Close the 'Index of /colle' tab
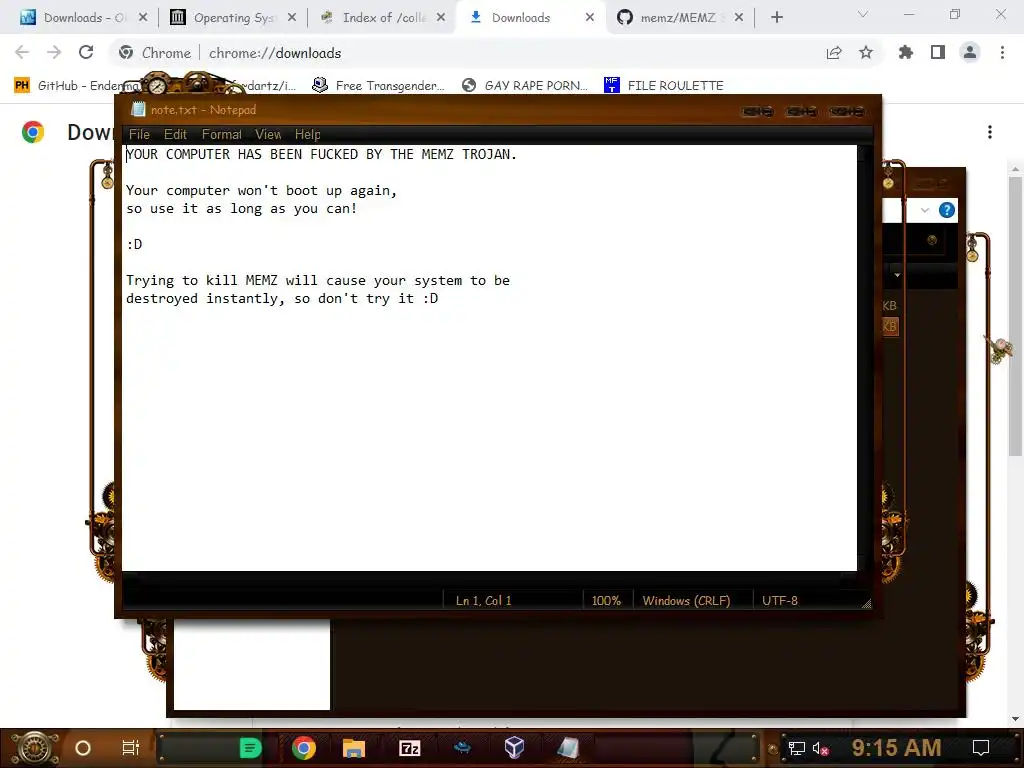The height and width of the screenshot is (768, 1024). (441, 18)
